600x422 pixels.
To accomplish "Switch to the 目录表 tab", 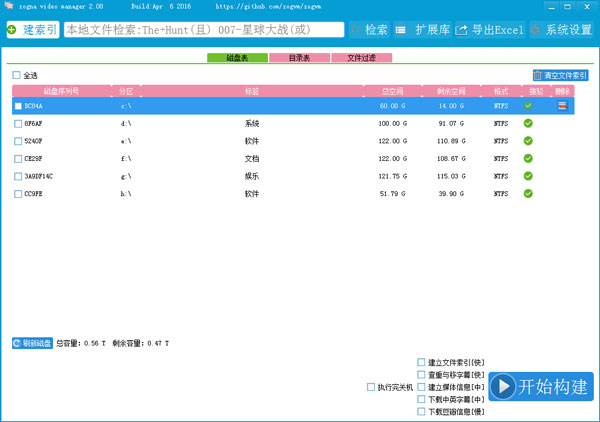I will point(299,58).
